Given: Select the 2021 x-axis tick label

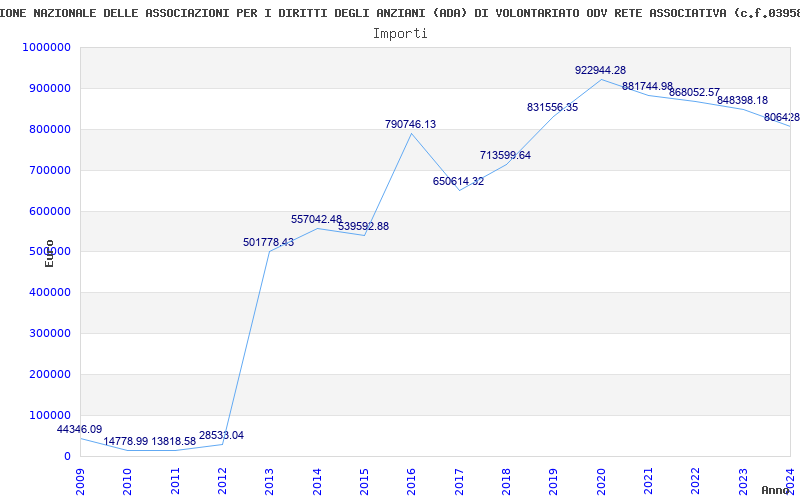Looking at the screenshot, I should tap(648, 482).
